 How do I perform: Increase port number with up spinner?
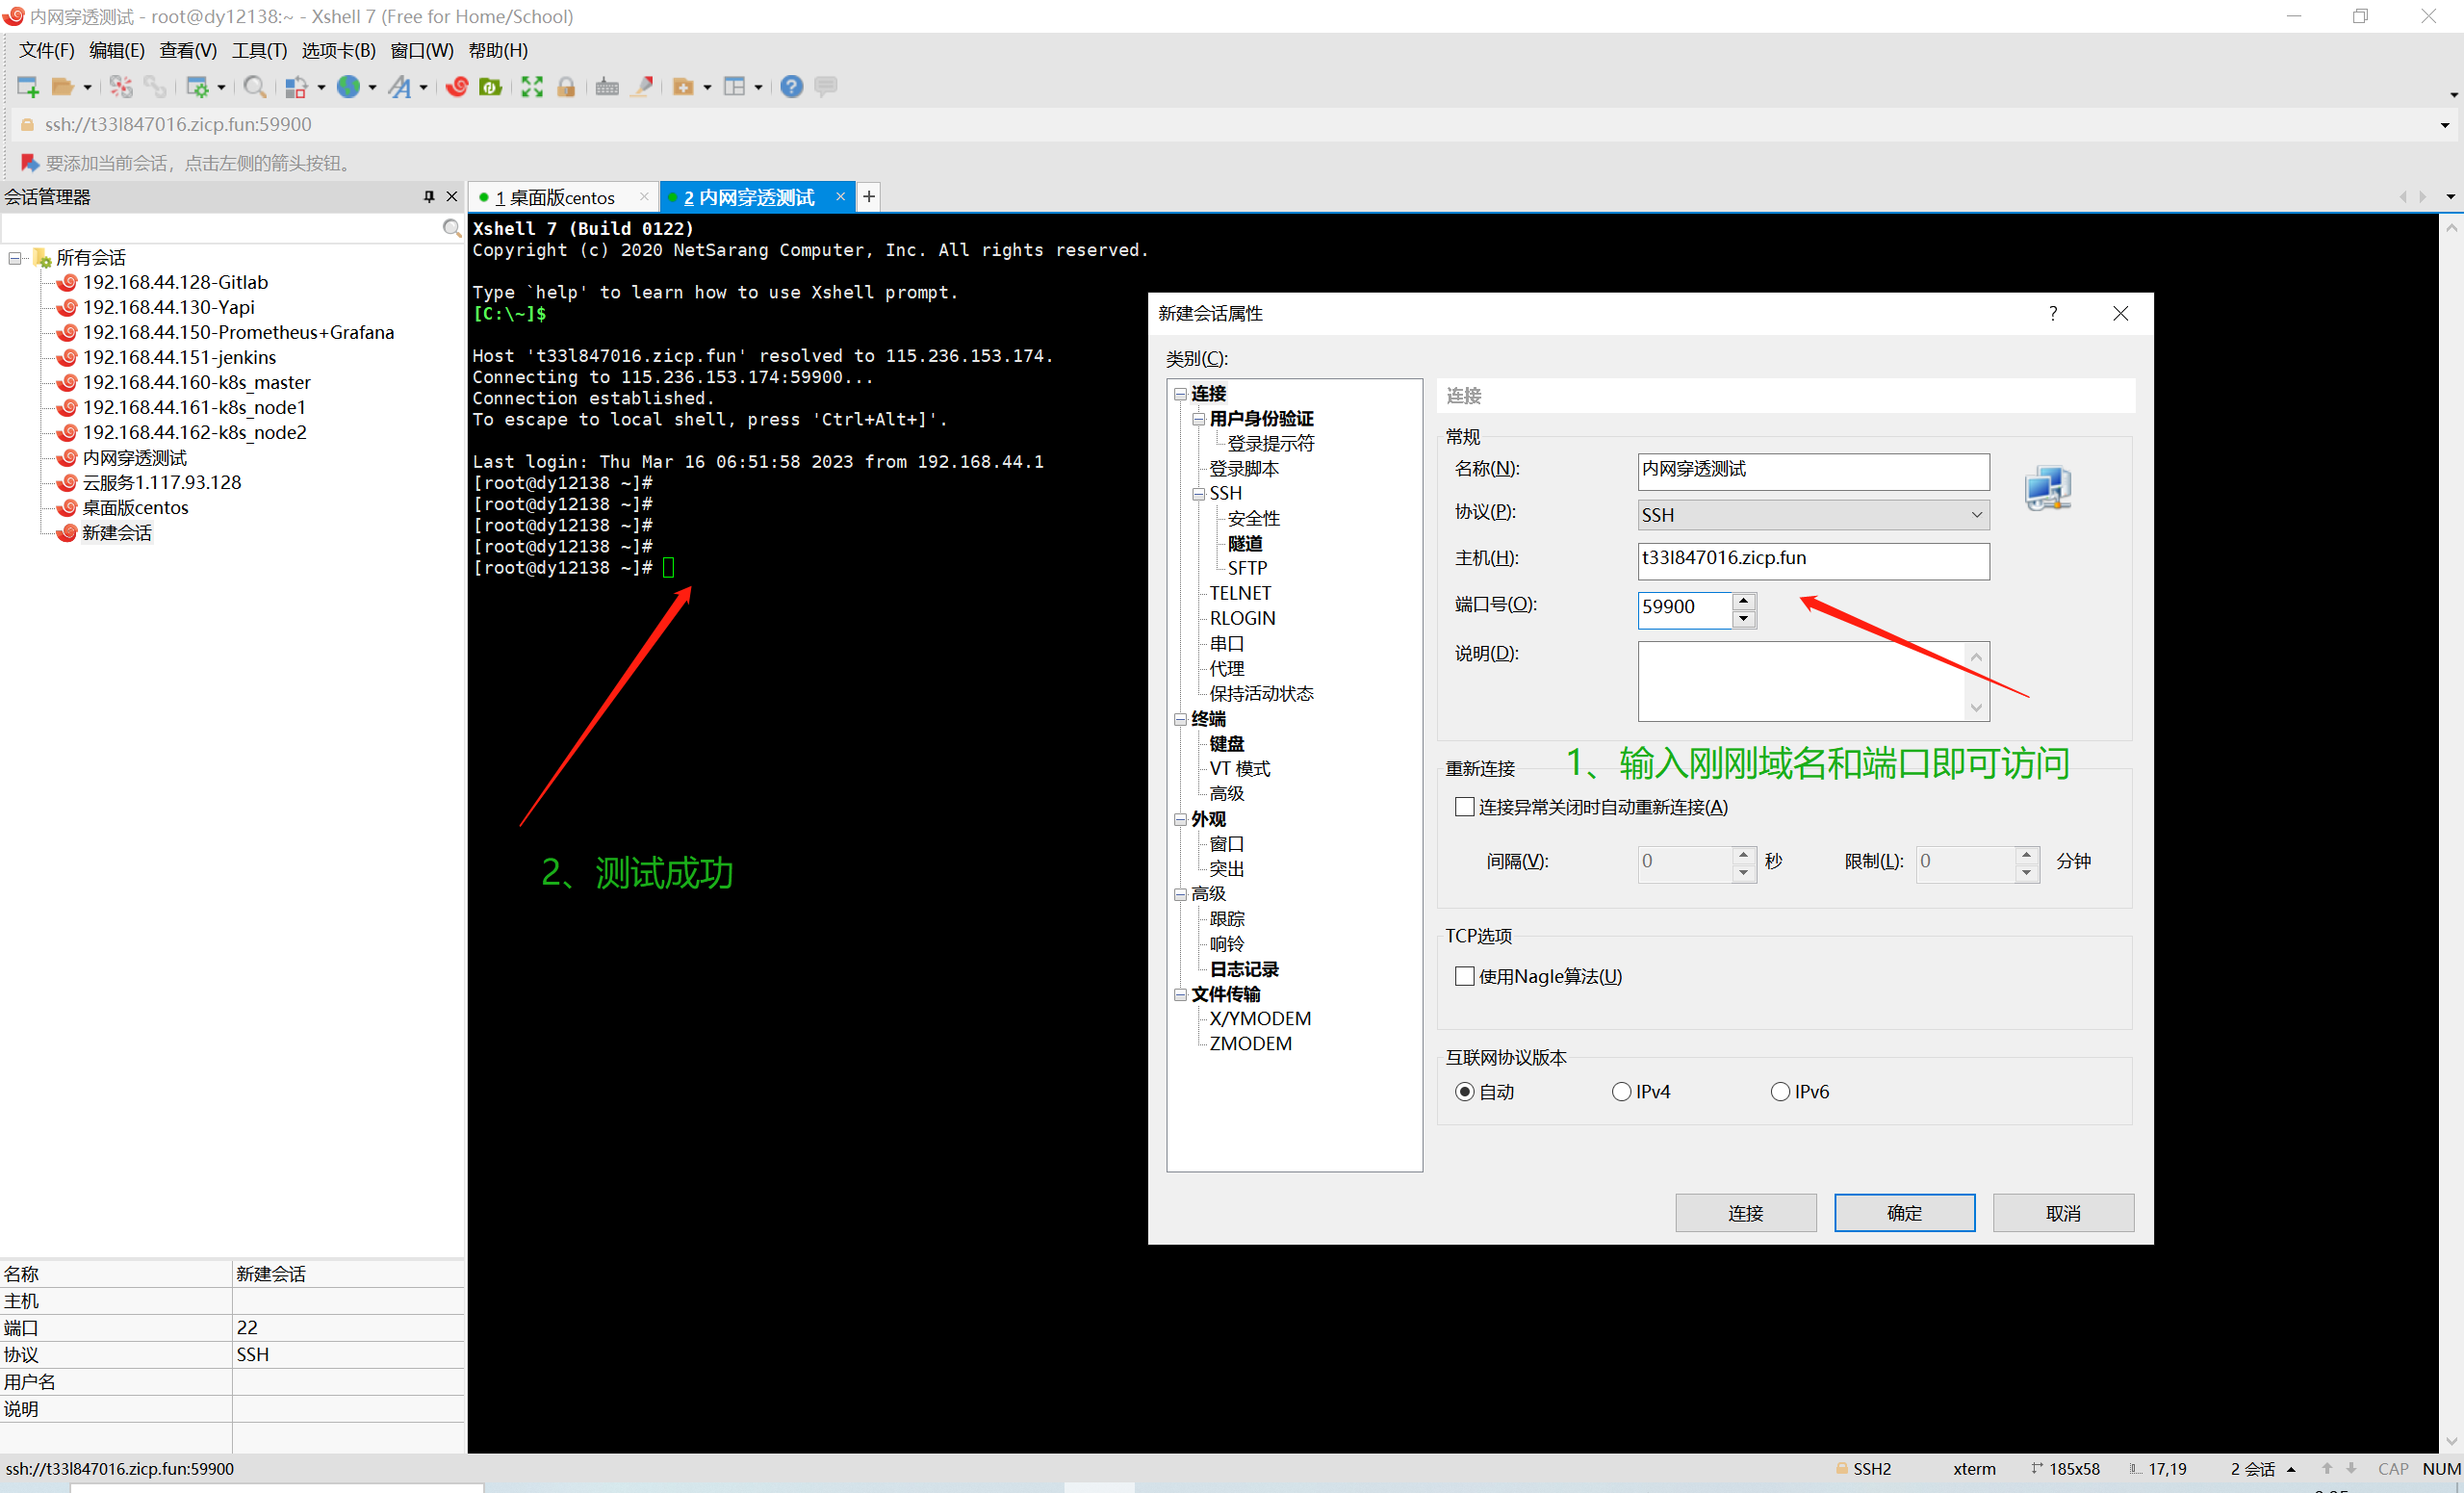pos(1744,600)
